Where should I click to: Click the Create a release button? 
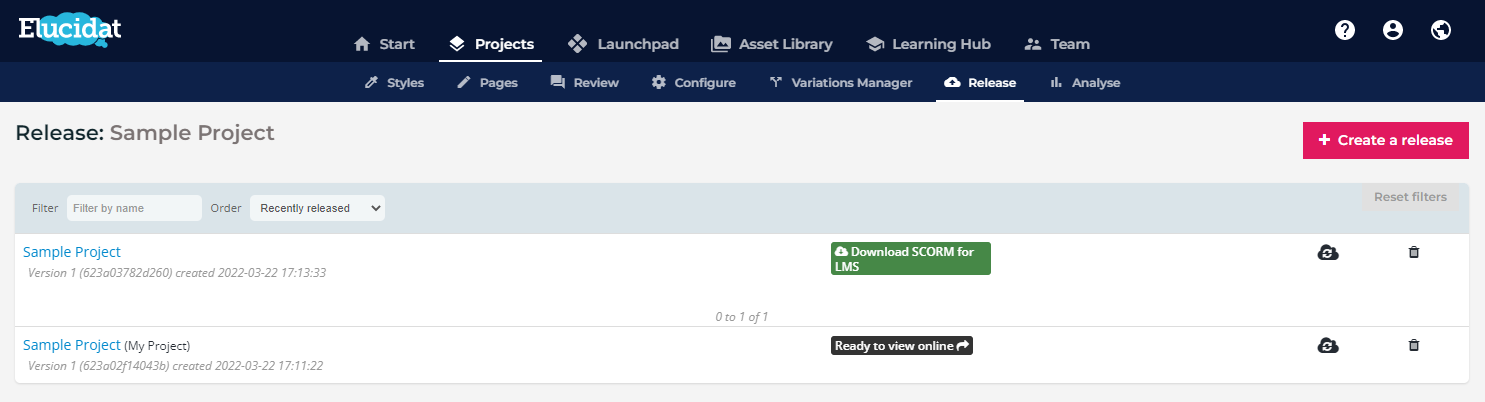tap(1385, 140)
